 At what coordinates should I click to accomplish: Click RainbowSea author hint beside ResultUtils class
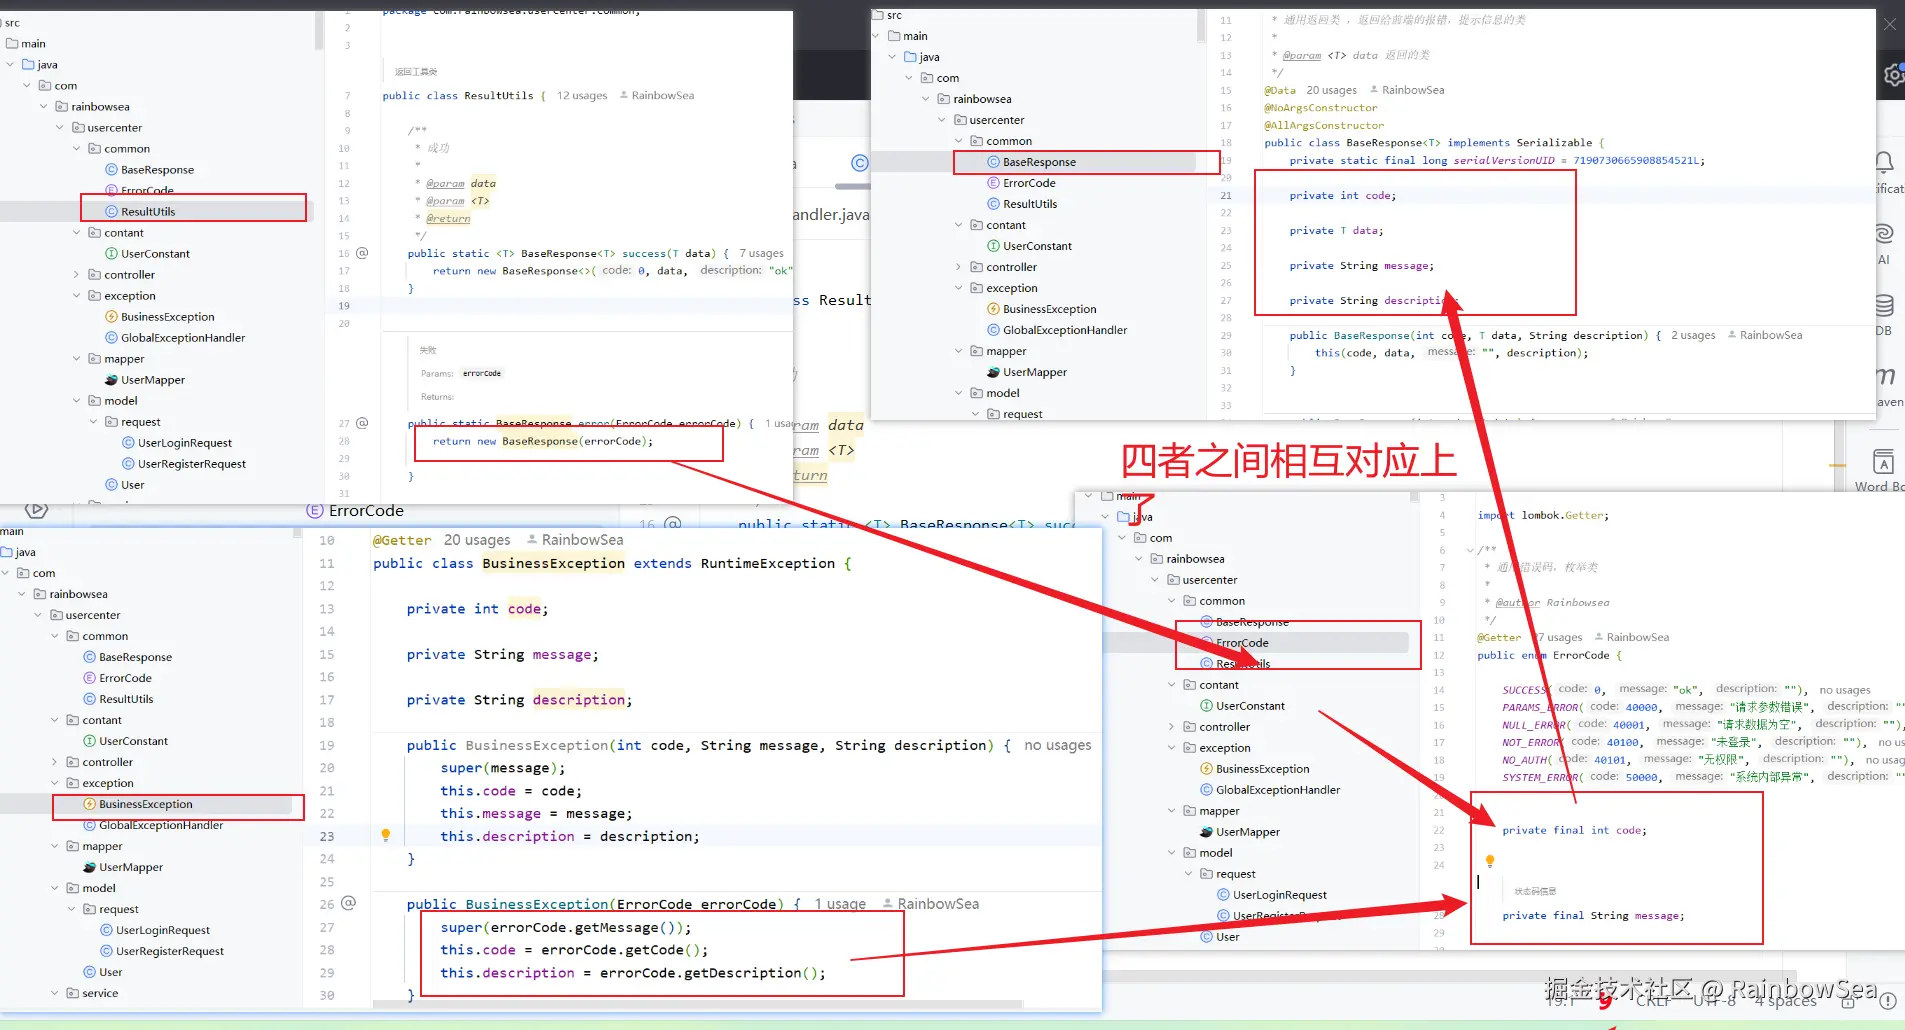[657, 96]
